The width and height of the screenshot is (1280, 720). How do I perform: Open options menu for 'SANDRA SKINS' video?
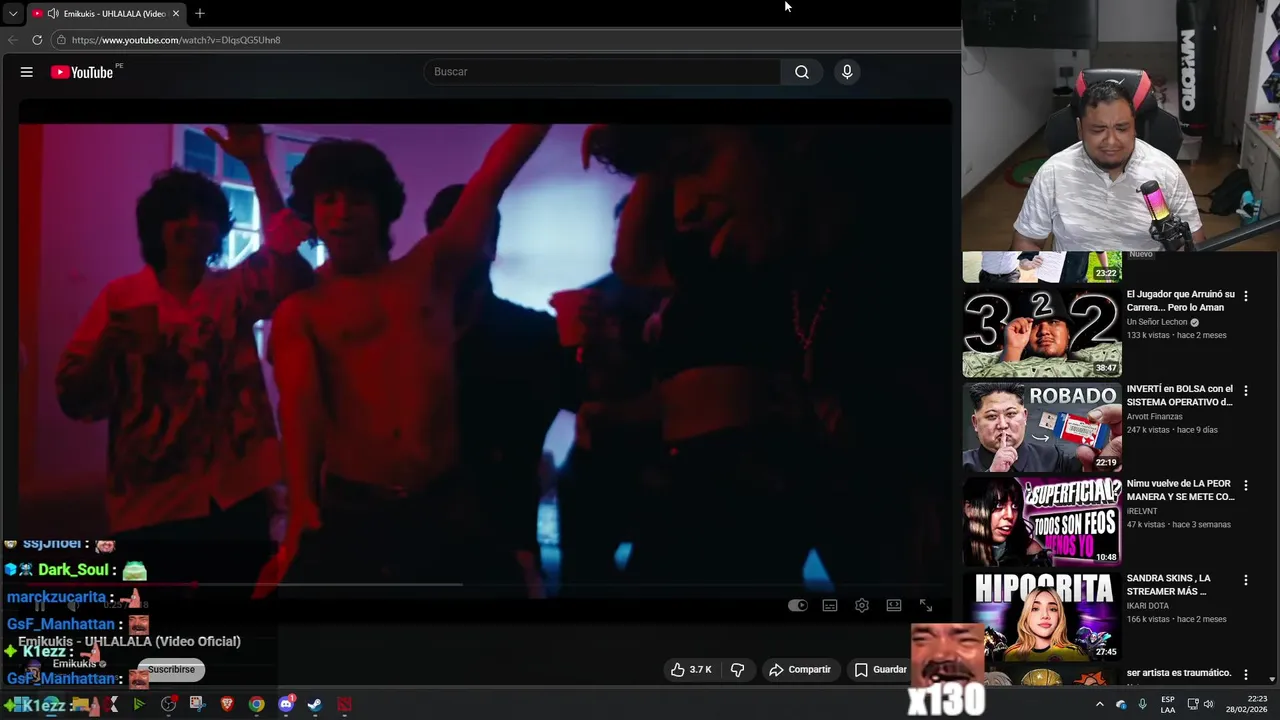coord(1246,580)
